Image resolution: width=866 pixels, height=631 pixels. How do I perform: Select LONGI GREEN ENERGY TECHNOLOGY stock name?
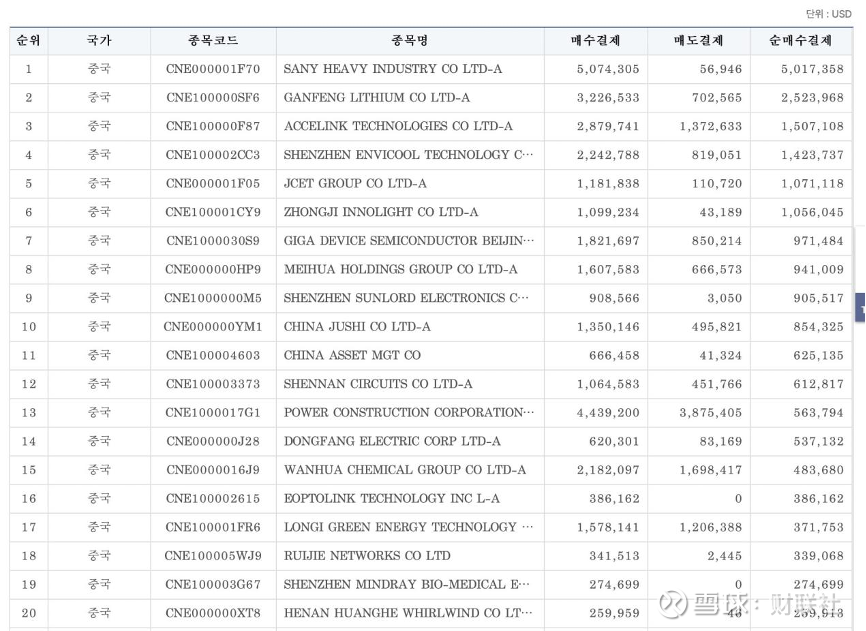coord(408,527)
